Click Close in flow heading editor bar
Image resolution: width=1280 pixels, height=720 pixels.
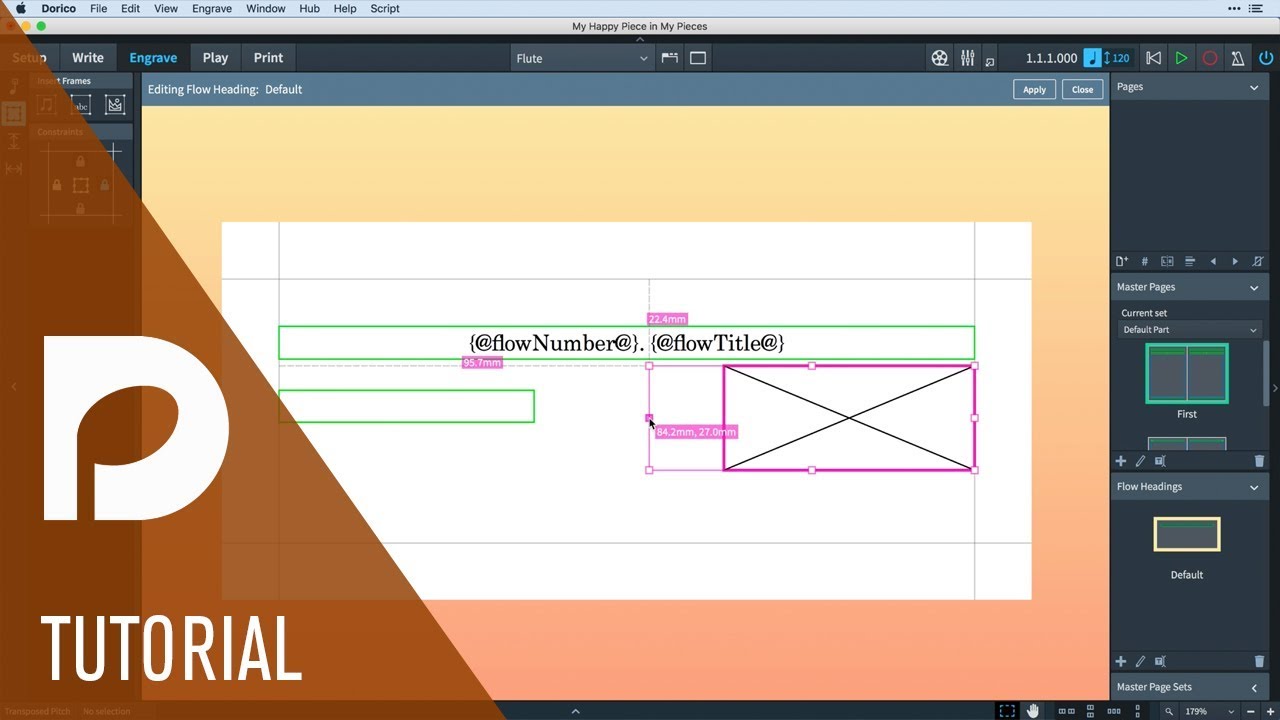[1082, 89]
